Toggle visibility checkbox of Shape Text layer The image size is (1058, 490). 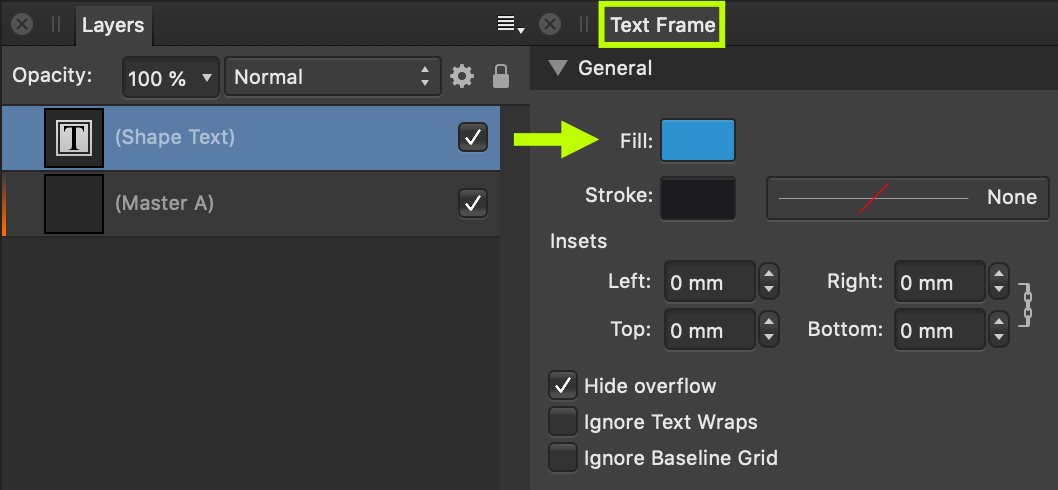(x=473, y=138)
